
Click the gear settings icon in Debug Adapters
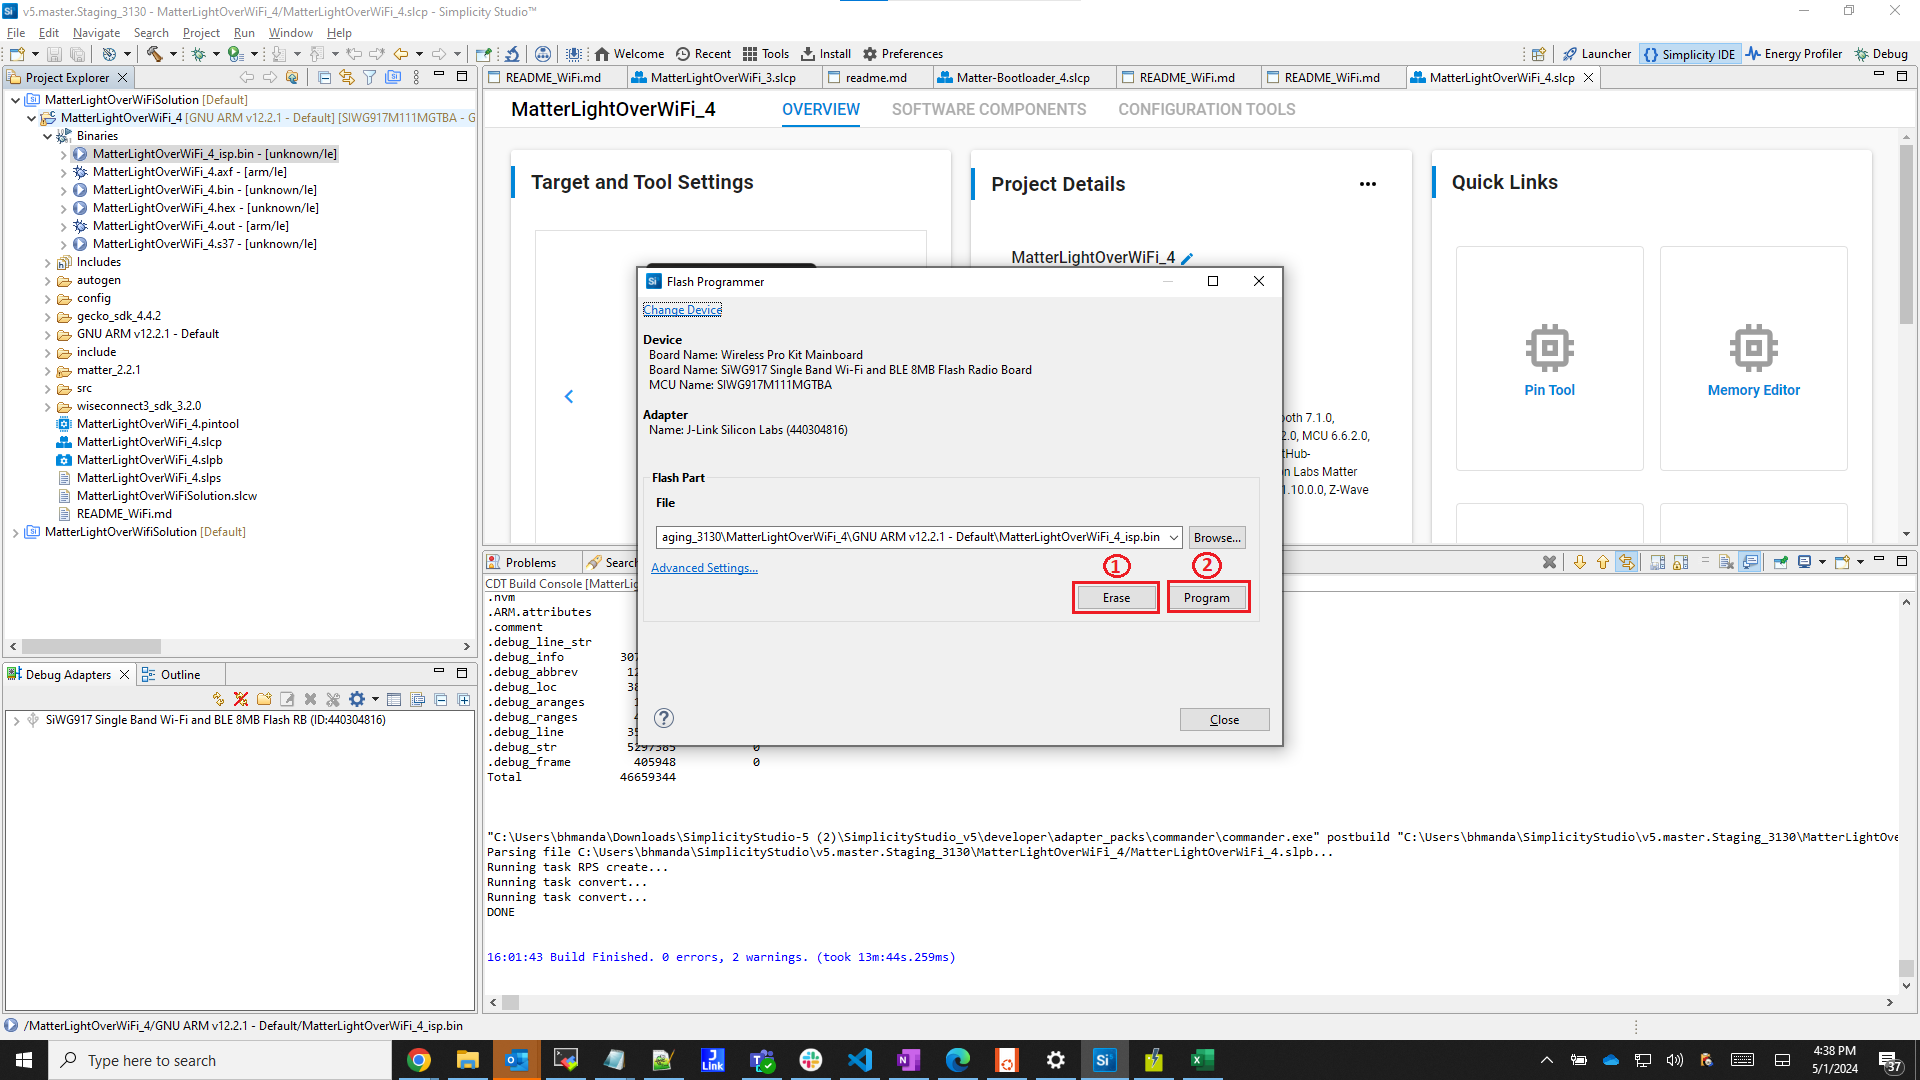click(x=357, y=700)
